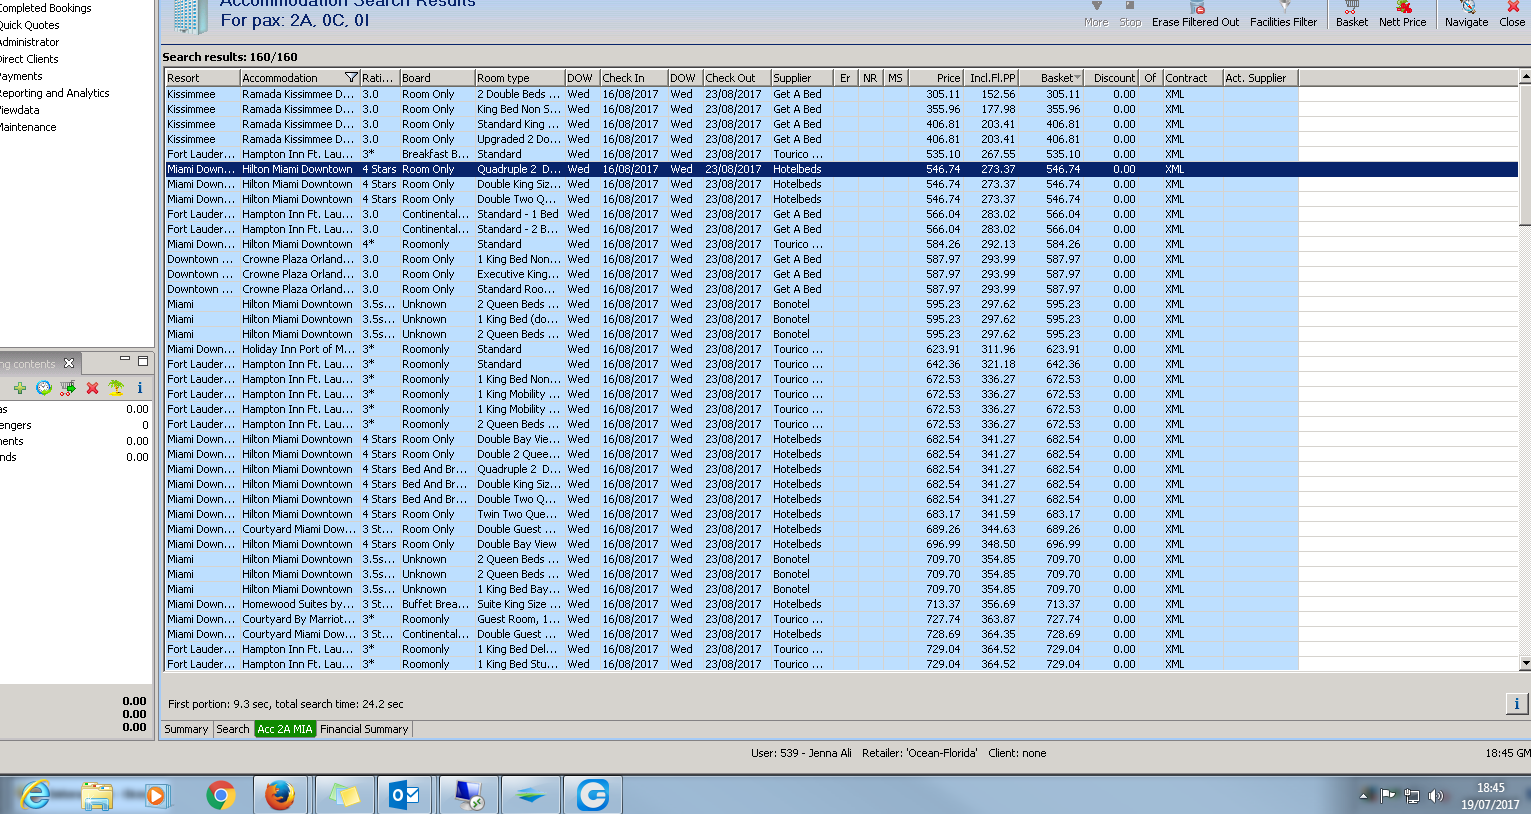Screen dimensions: 1531x814
Task: Open Sticky Notes from the taskbar
Action: (x=345, y=796)
